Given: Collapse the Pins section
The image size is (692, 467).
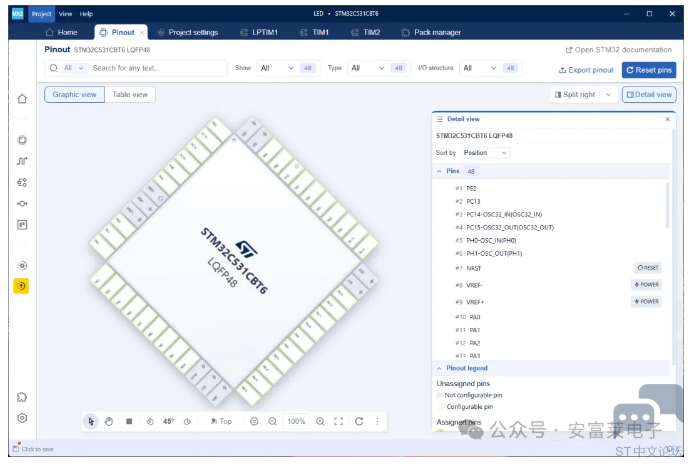Looking at the screenshot, I should 439,171.
